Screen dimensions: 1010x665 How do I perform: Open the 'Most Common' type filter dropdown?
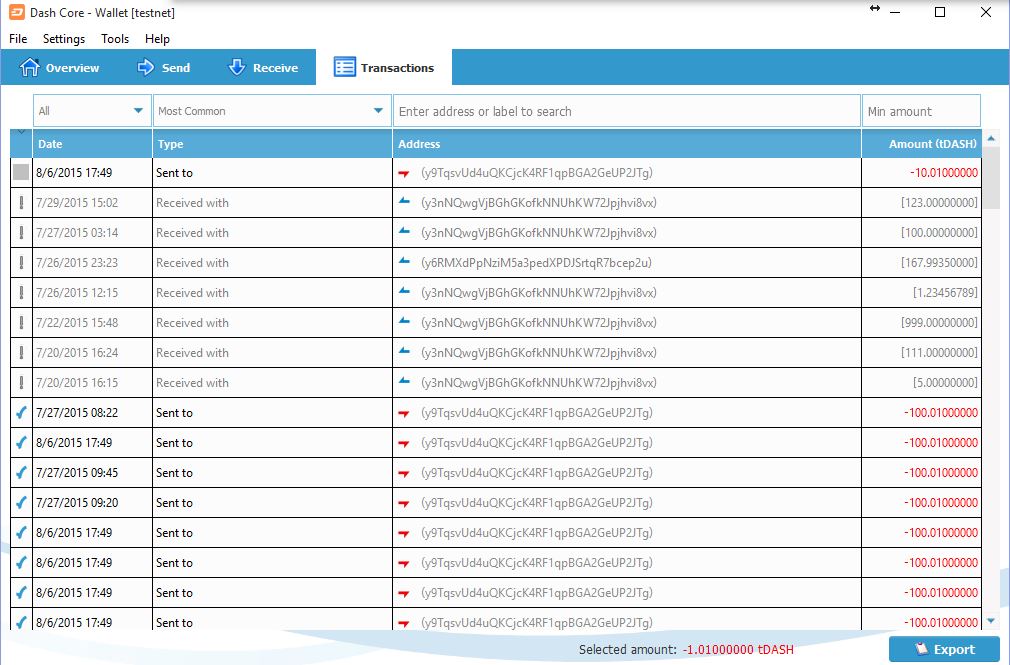(272, 111)
